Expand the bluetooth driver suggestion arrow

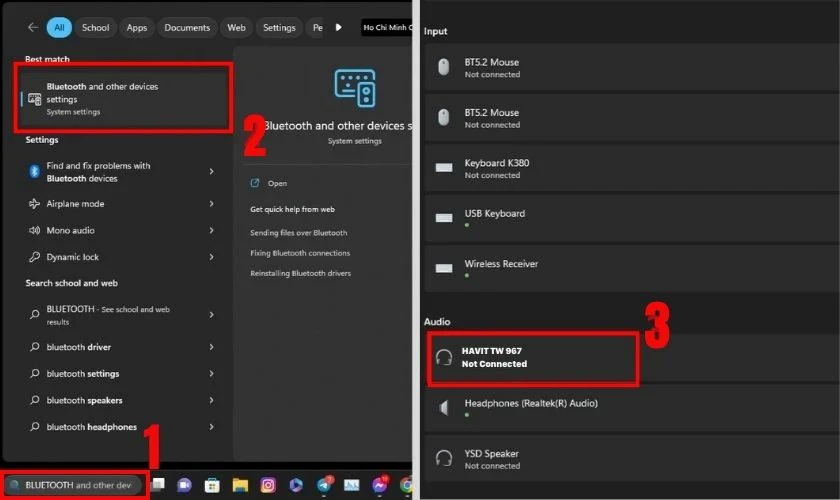tap(211, 347)
